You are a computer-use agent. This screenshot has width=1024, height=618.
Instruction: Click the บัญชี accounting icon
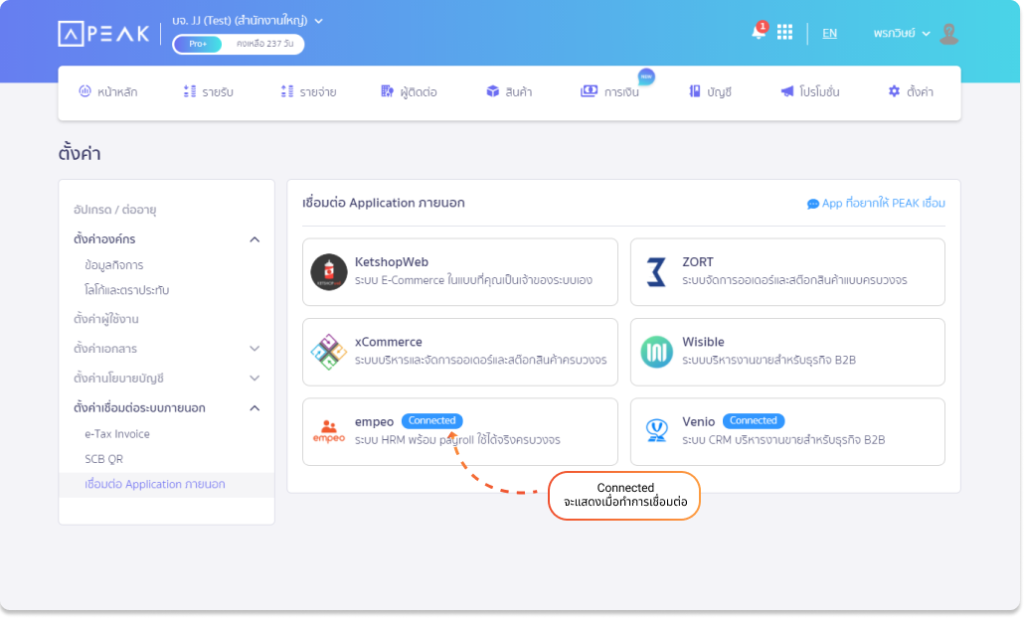click(x=694, y=91)
